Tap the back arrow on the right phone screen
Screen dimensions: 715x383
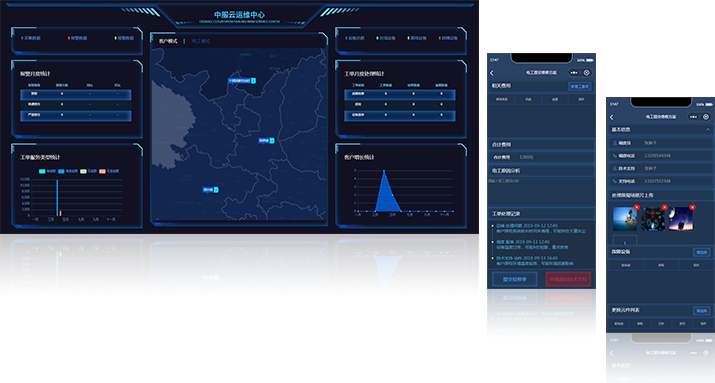pos(611,117)
